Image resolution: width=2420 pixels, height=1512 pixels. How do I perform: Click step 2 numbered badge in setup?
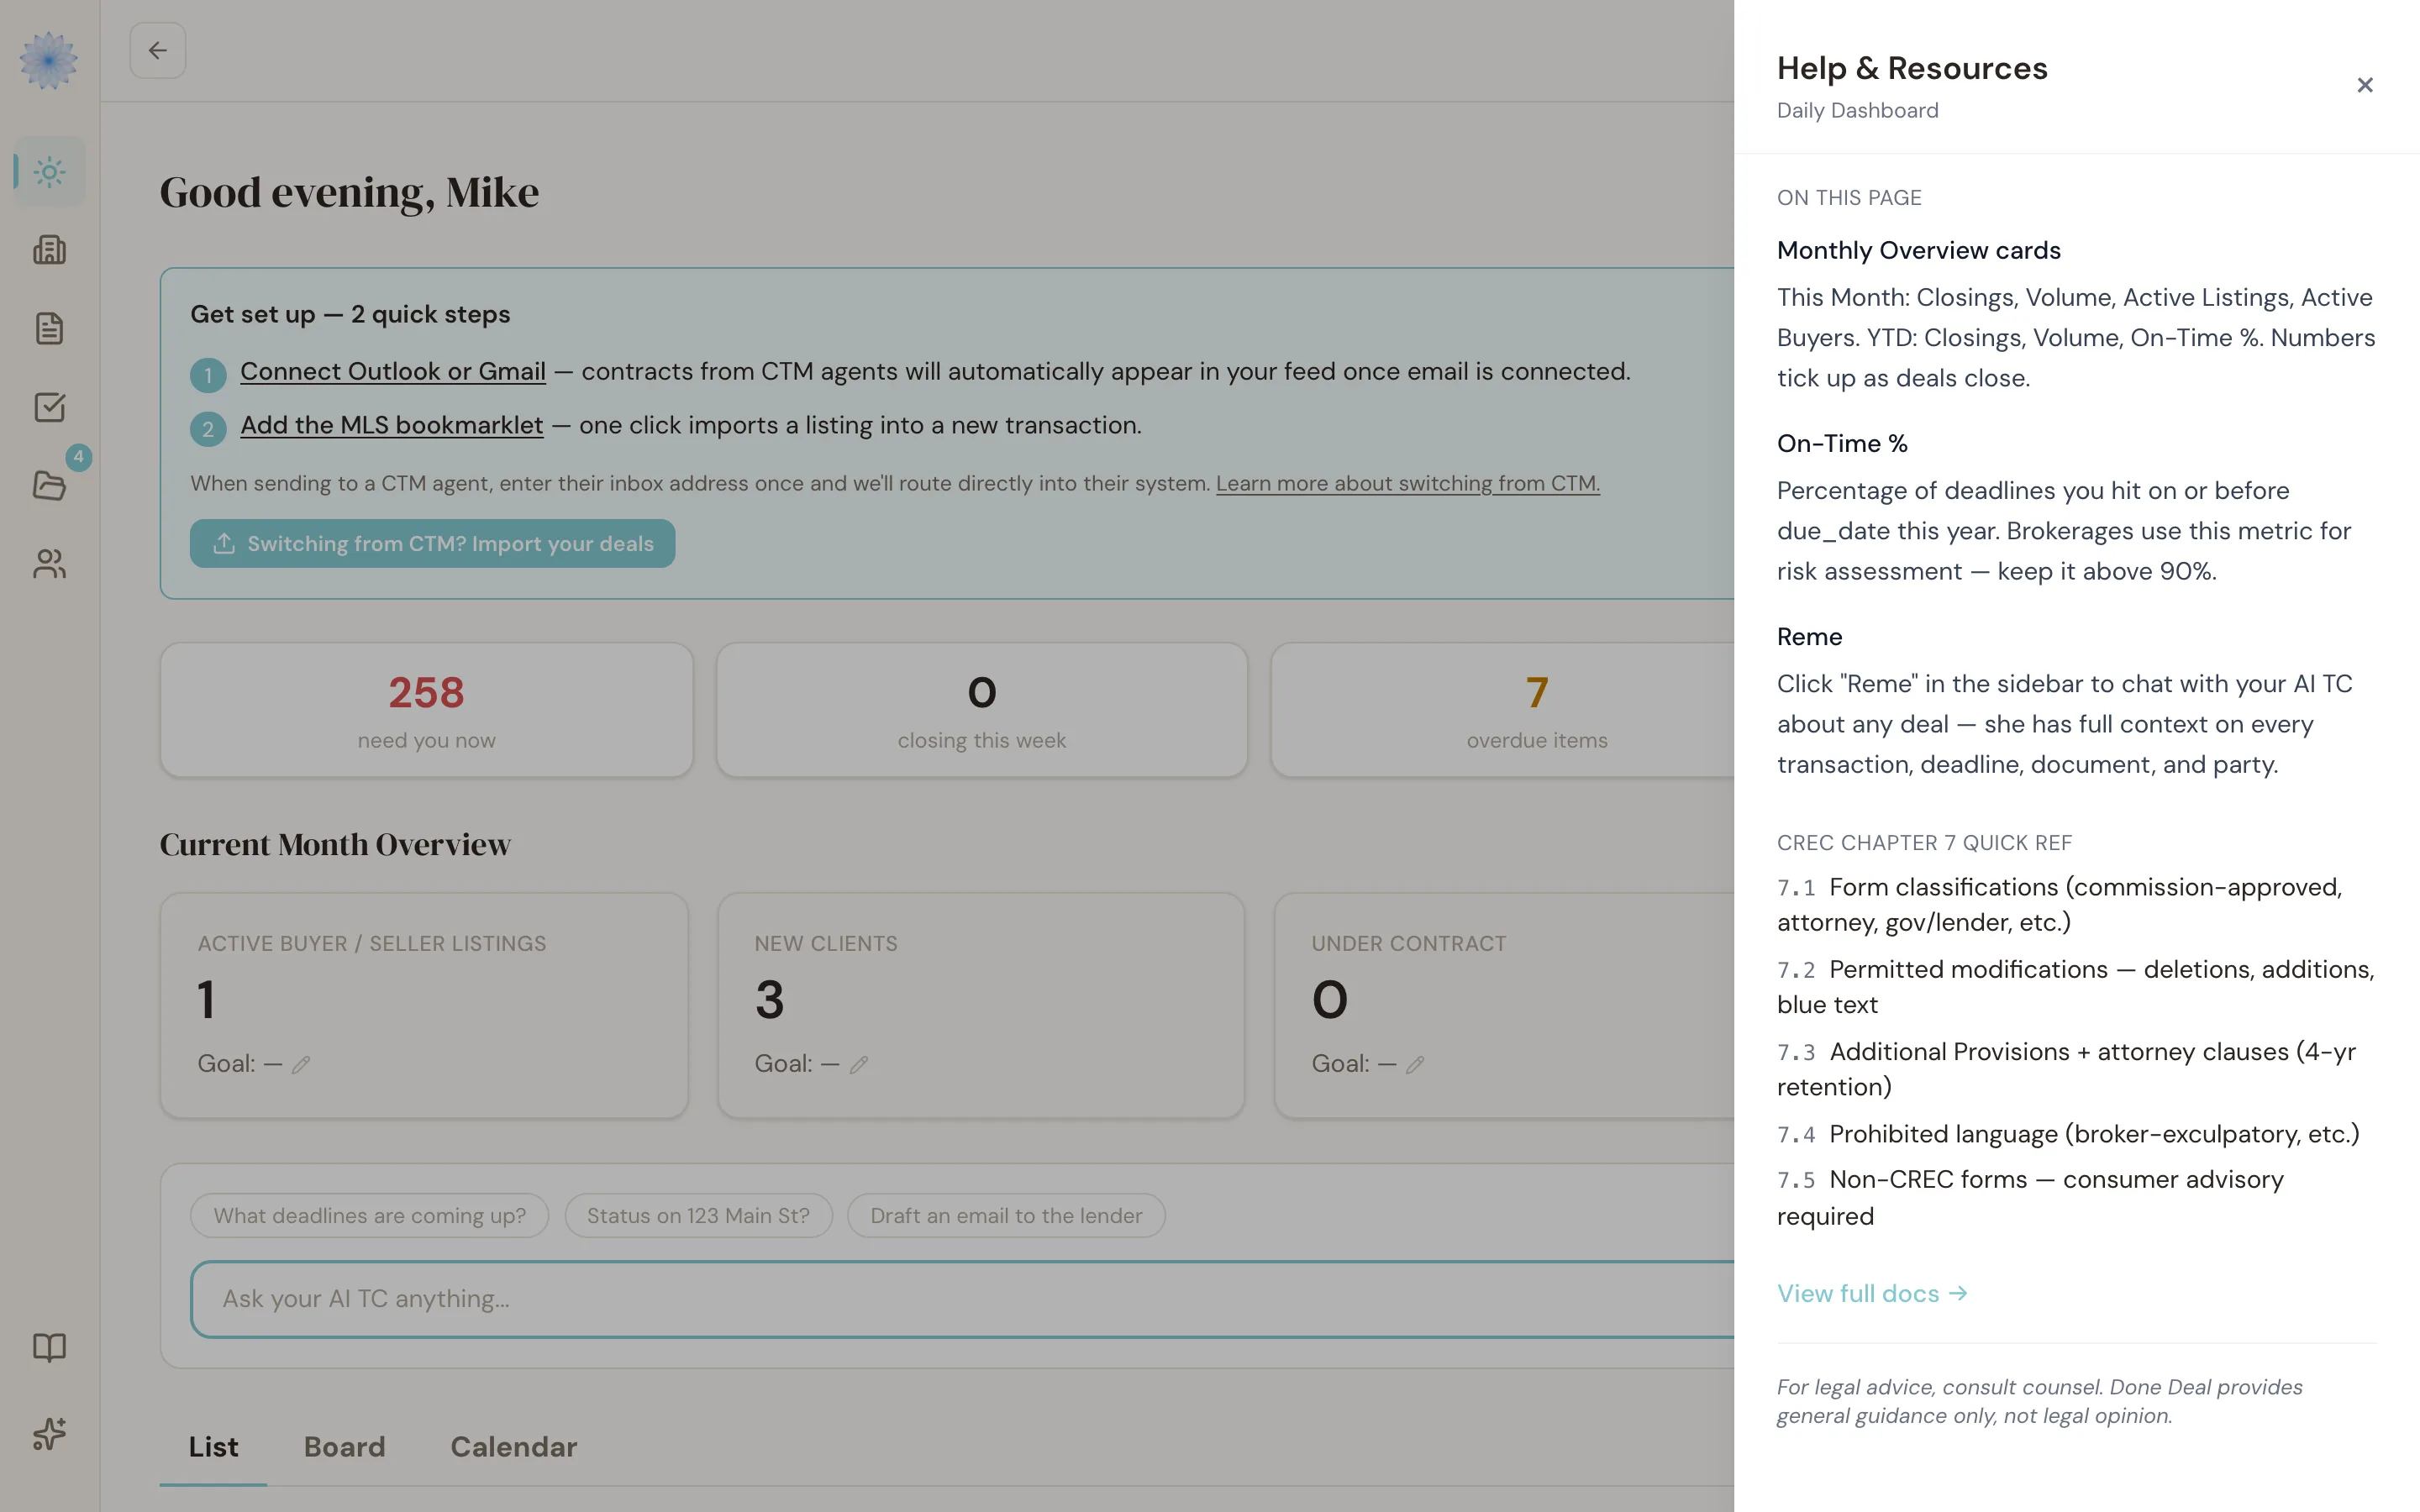[x=208, y=430]
